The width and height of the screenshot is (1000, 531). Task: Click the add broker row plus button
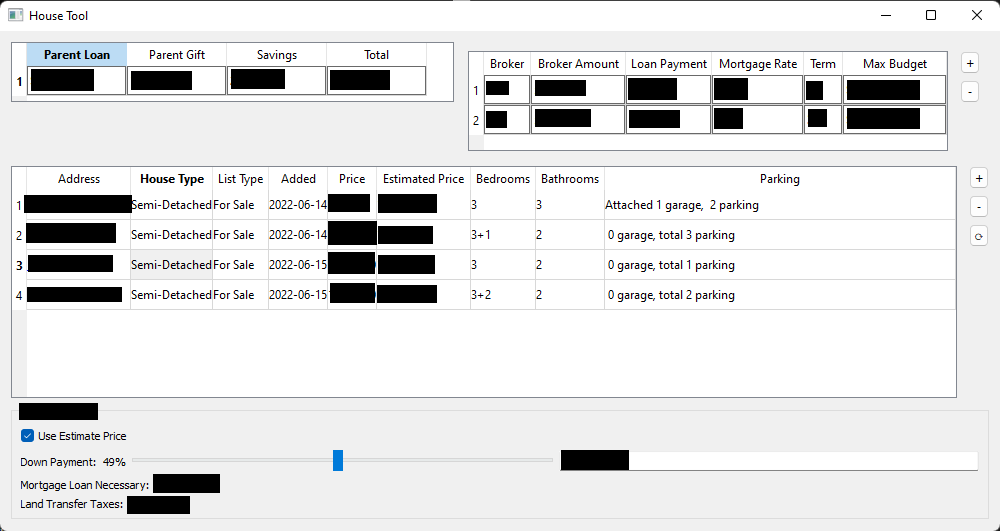(x=970, y=63)
